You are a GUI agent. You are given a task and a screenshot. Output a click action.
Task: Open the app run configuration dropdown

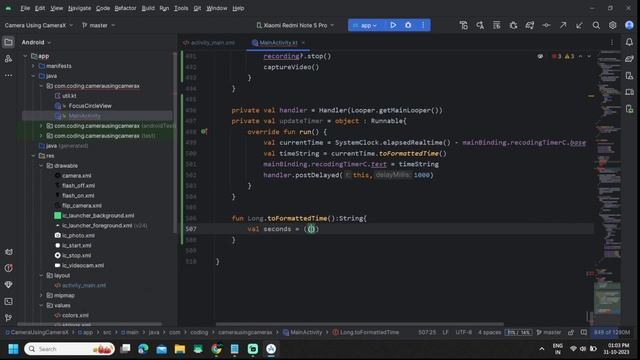click(x=366, y=25)
